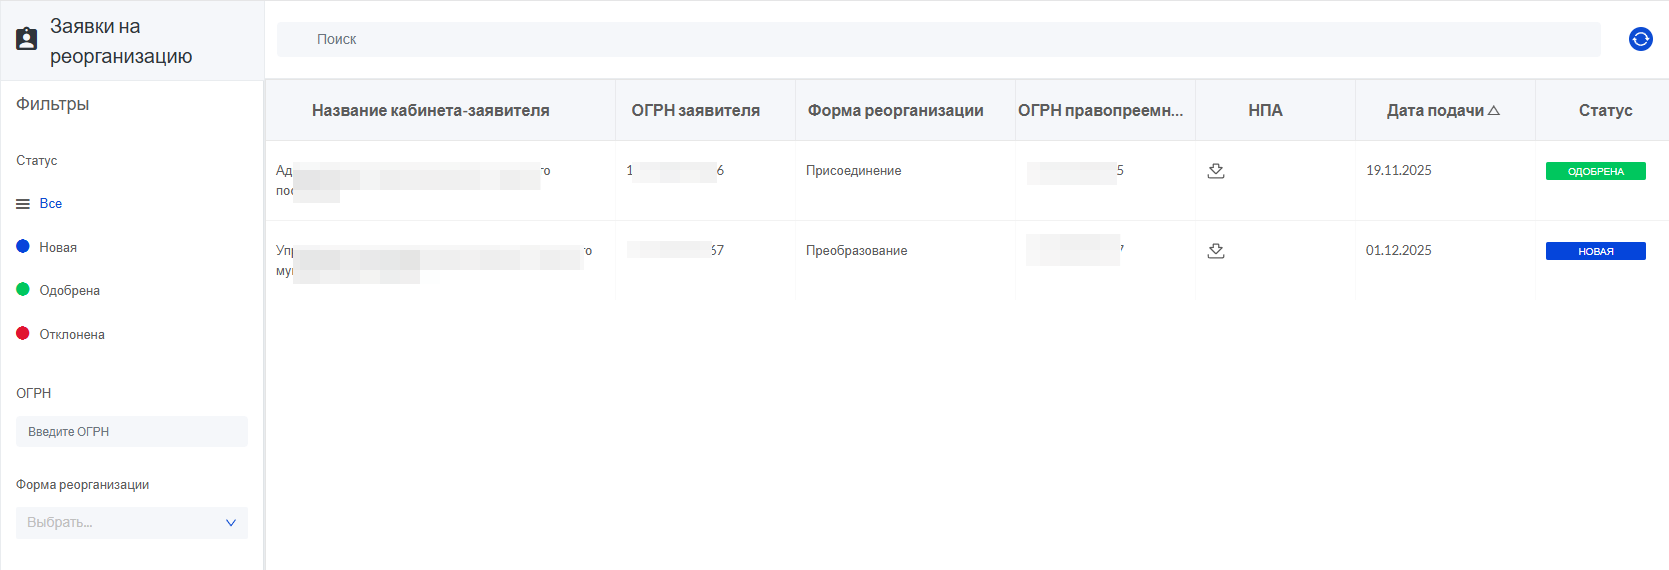Sort by Статус column header
Screen dimensions: 1669x570
click(x=1605, y=111)
